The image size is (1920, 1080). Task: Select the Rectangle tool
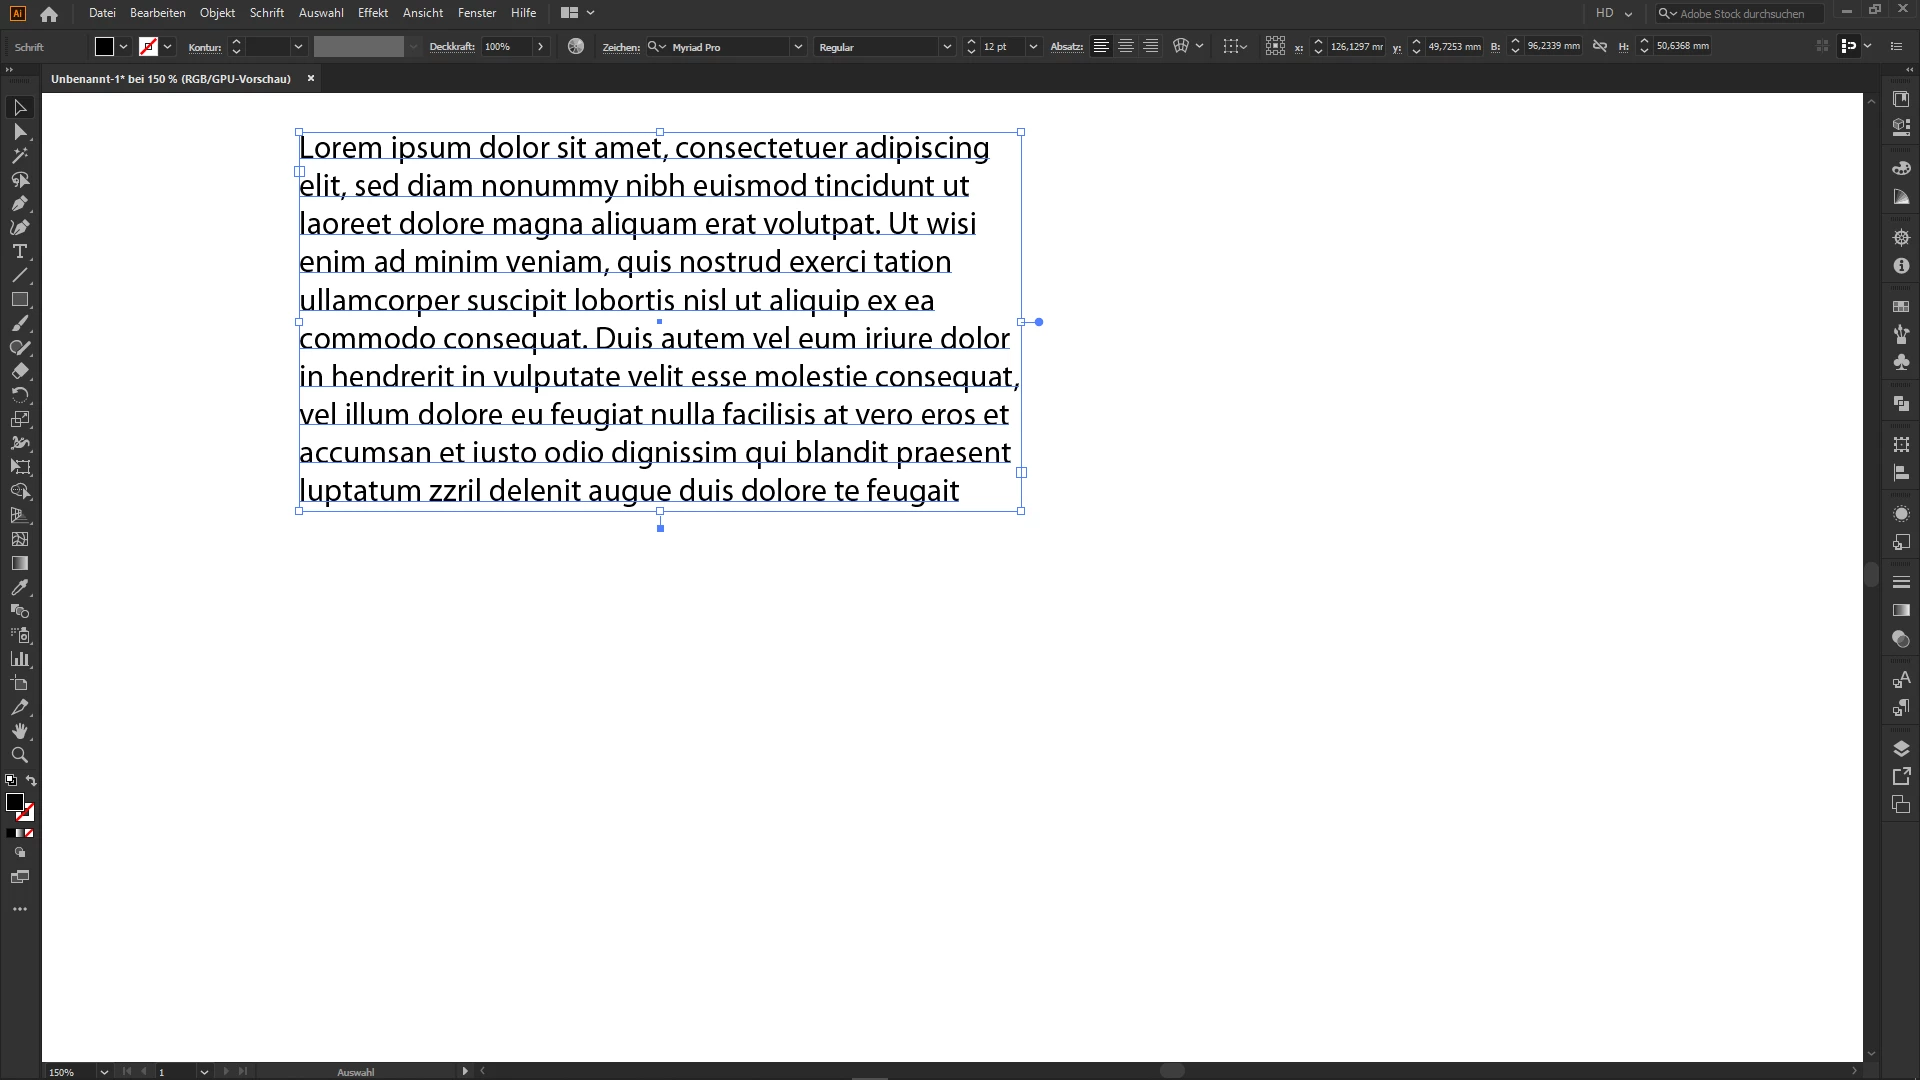pos(19,300)
